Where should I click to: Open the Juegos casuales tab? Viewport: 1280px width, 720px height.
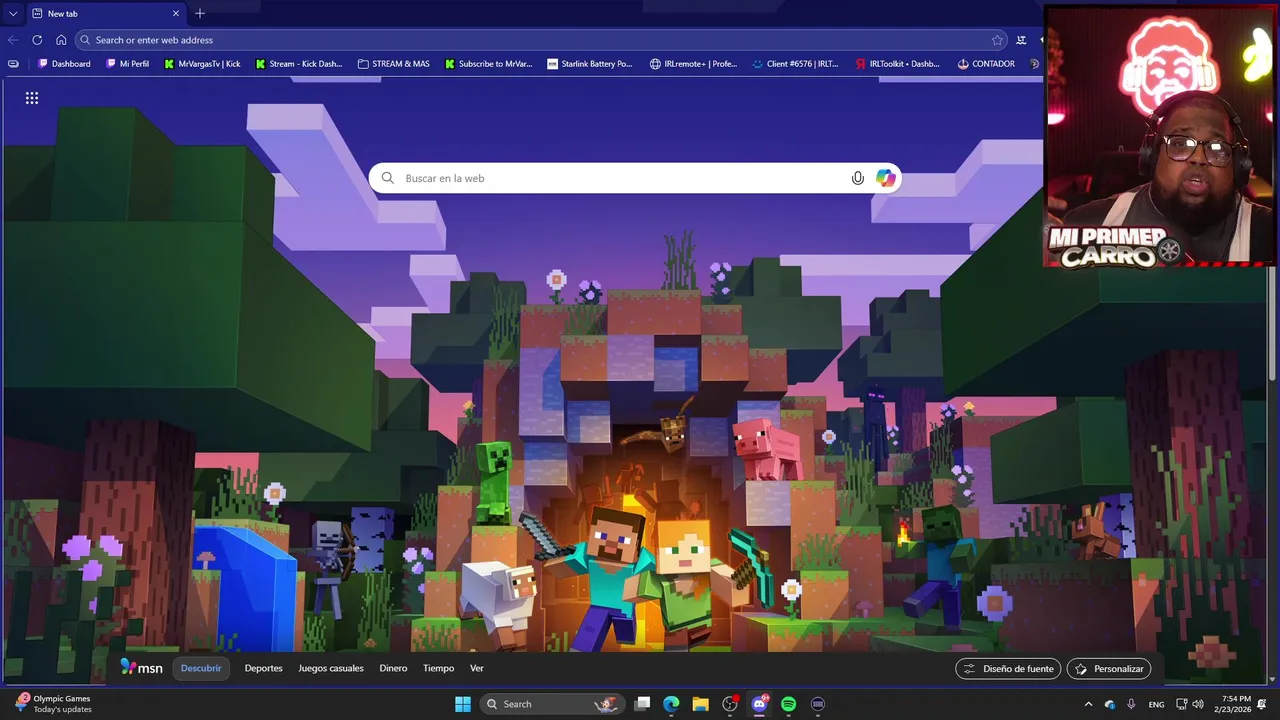(x=331, y=668)
